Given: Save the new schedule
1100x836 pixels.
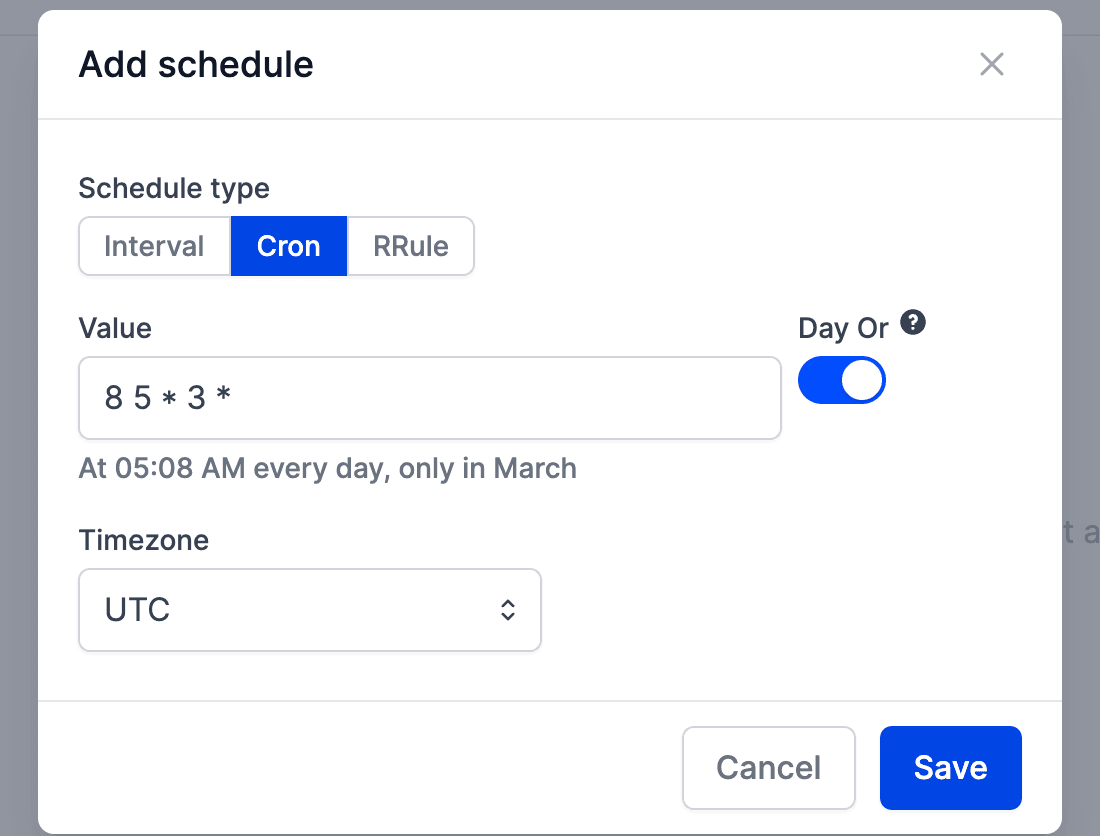Looking at the screenshot, I should tap(950, 767).
